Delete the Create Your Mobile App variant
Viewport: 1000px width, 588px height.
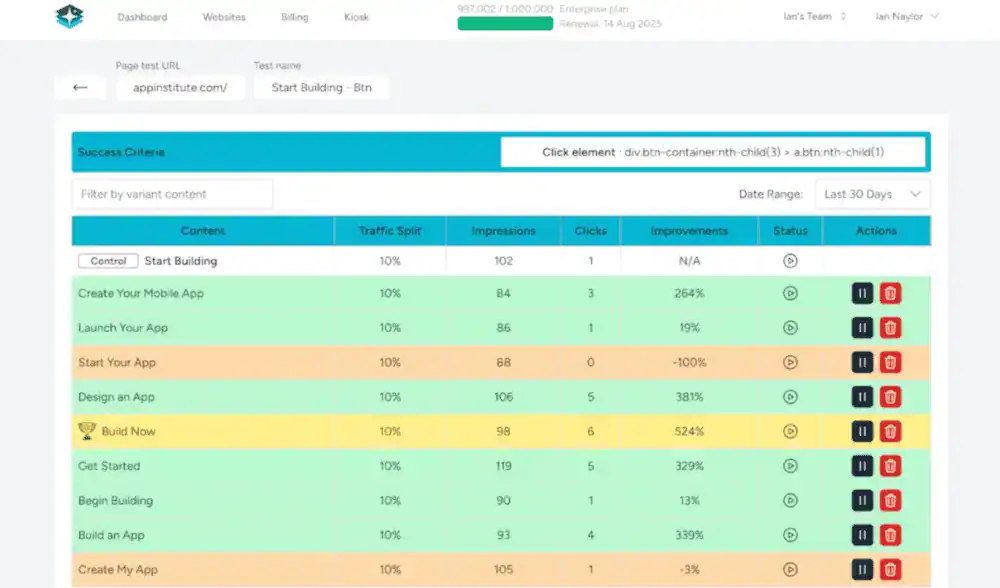pos(890,294)
